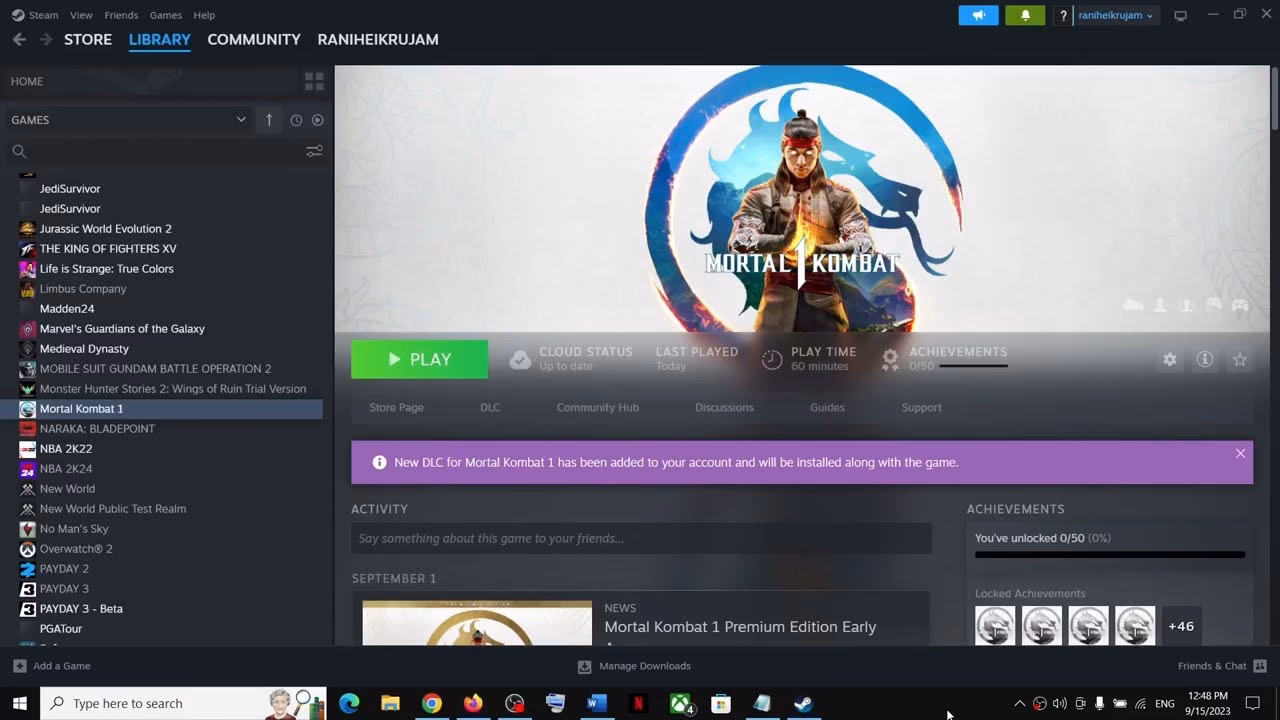Click the first locked achievement badge
The image size is (1280, 720).
(995, 626)
